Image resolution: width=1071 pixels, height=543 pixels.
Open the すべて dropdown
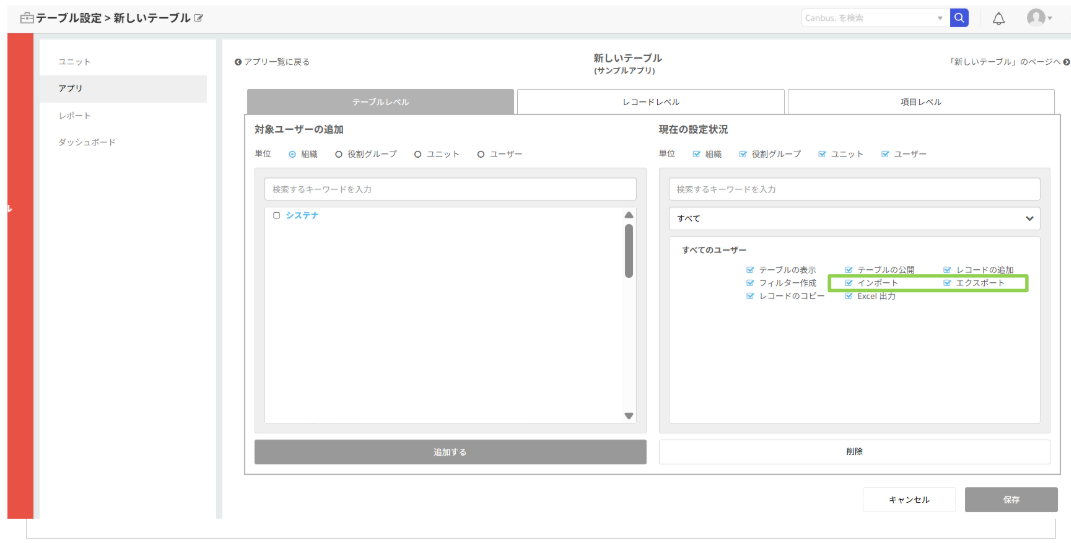854,219
